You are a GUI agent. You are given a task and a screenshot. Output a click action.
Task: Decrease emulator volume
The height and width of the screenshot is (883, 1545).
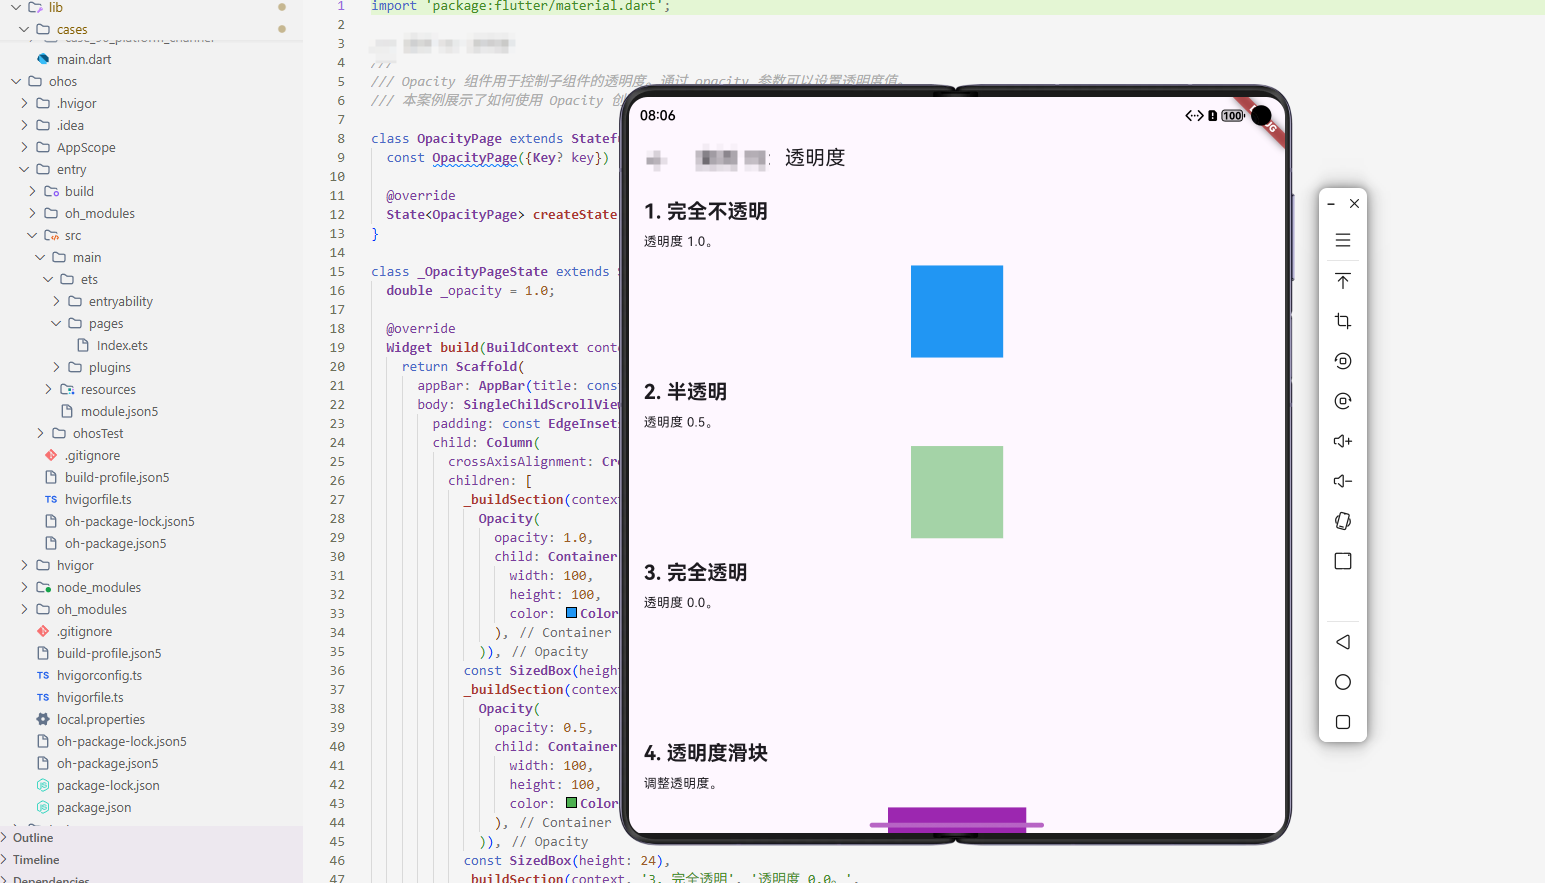pyautogui.click(x=1343, y=481)
